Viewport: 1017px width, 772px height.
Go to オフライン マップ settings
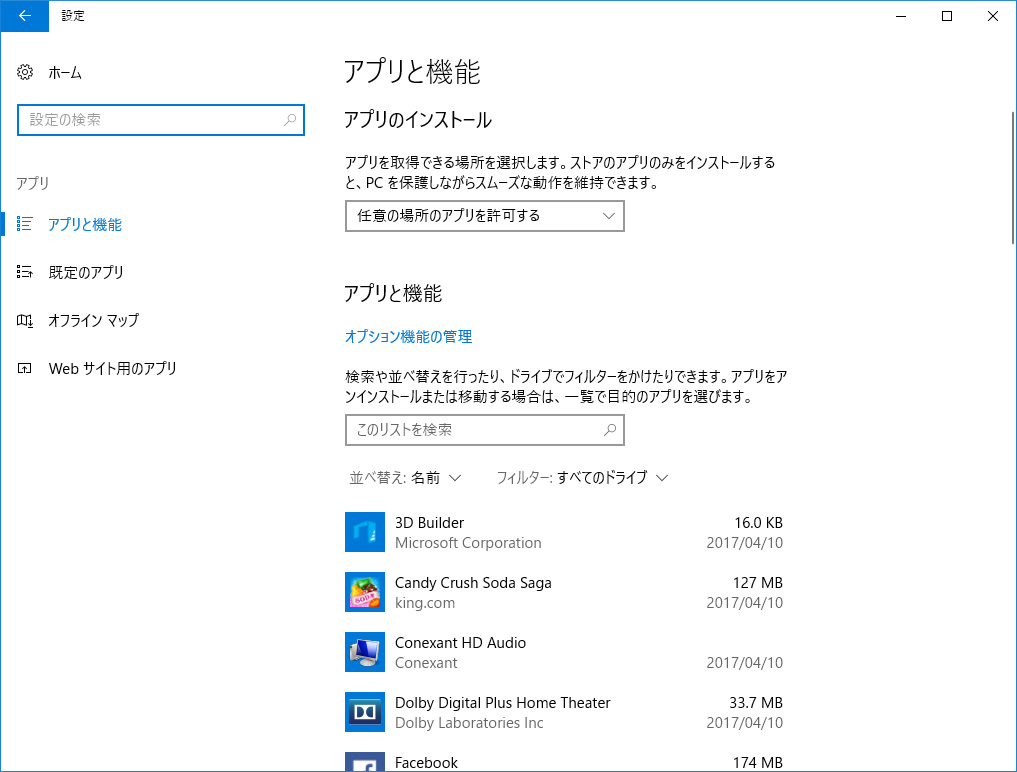(x=93, y=320)
